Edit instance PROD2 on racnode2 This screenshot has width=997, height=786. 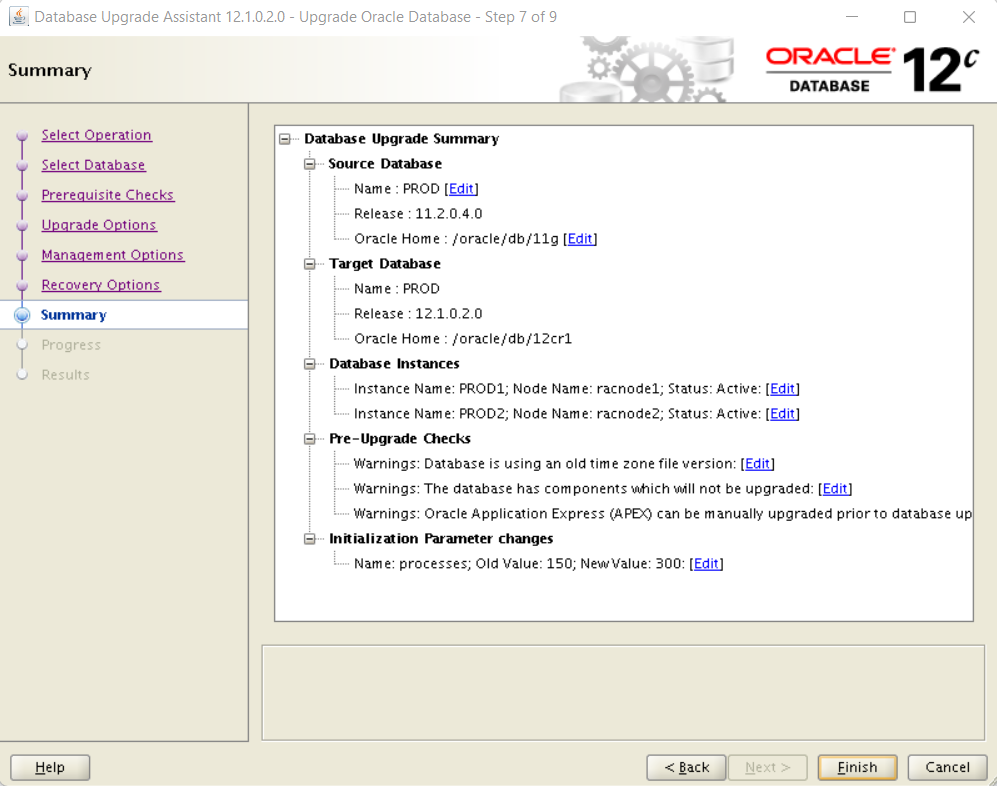tap(782, 413)
